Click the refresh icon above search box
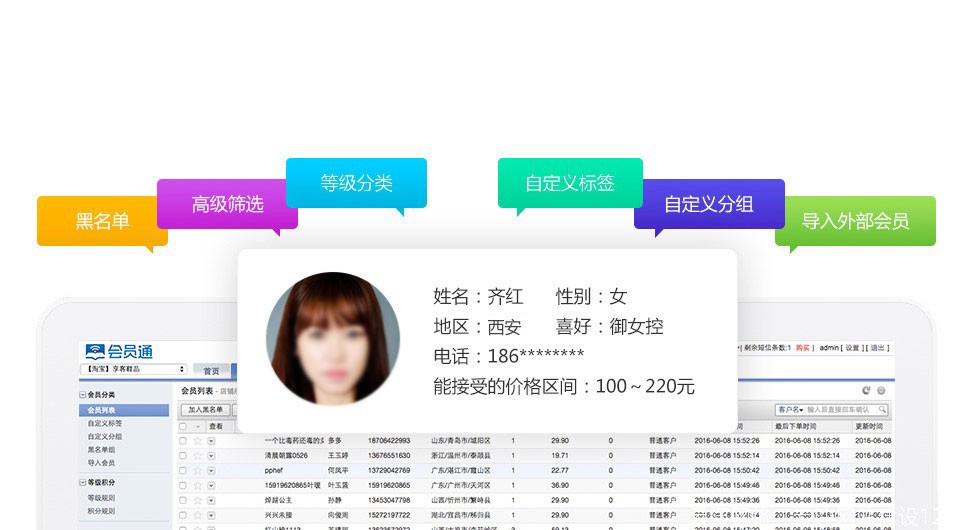967x530 pixels. [866, 391]
